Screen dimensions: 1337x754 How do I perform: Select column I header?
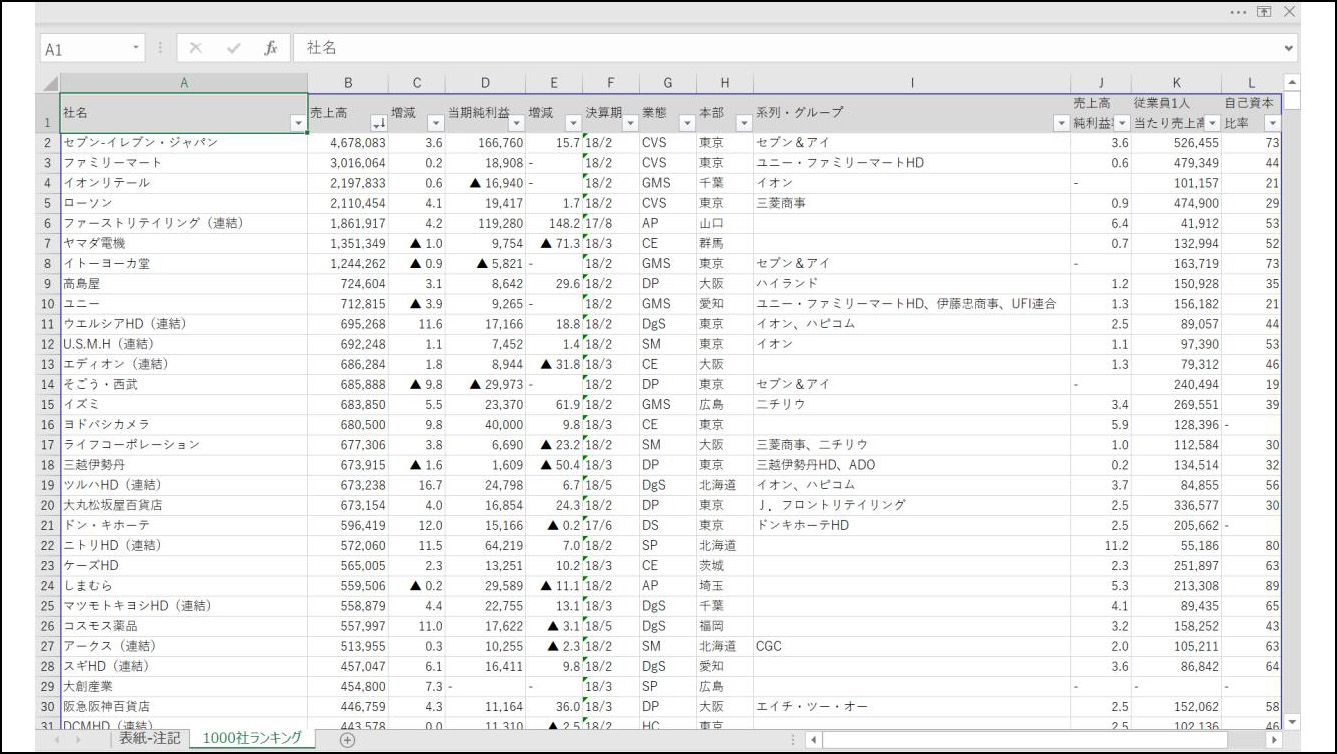912,84
